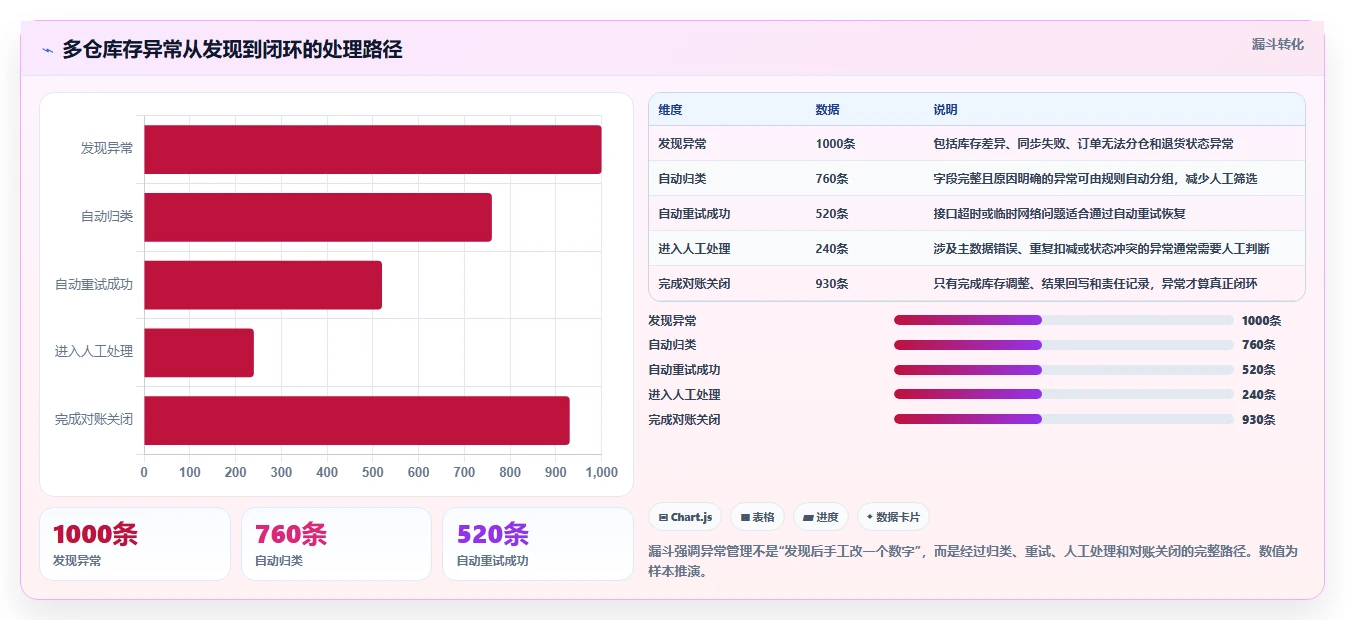This screenshot has width=1345, height=620.
Task: Click the x-axis tick label 500
Action: coord(372,472)
